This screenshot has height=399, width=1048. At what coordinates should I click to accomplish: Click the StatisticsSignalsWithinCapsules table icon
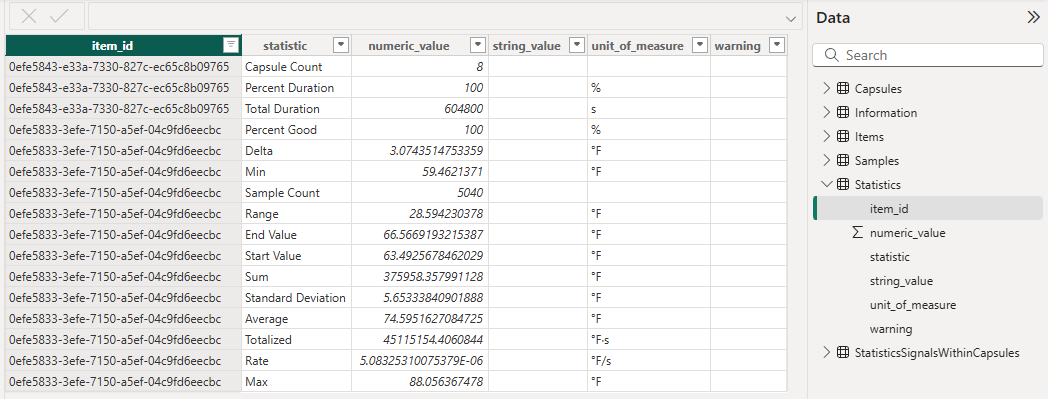tap(843, 353)
